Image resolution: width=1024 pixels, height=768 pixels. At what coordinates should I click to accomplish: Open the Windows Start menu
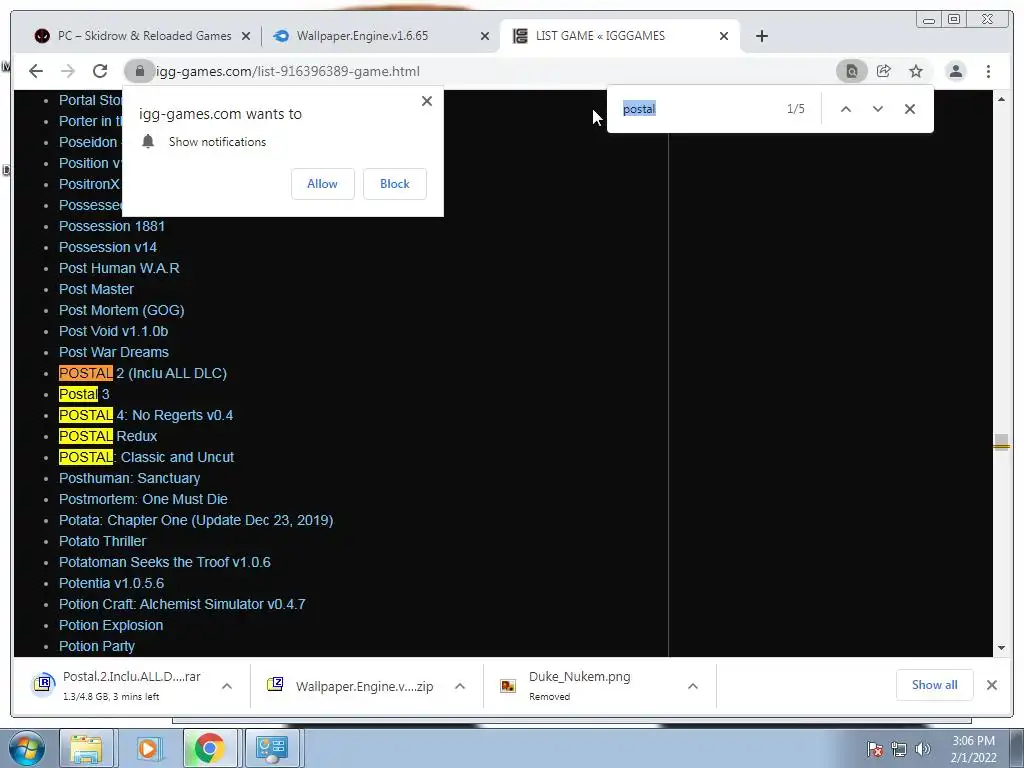click(25, 748)
